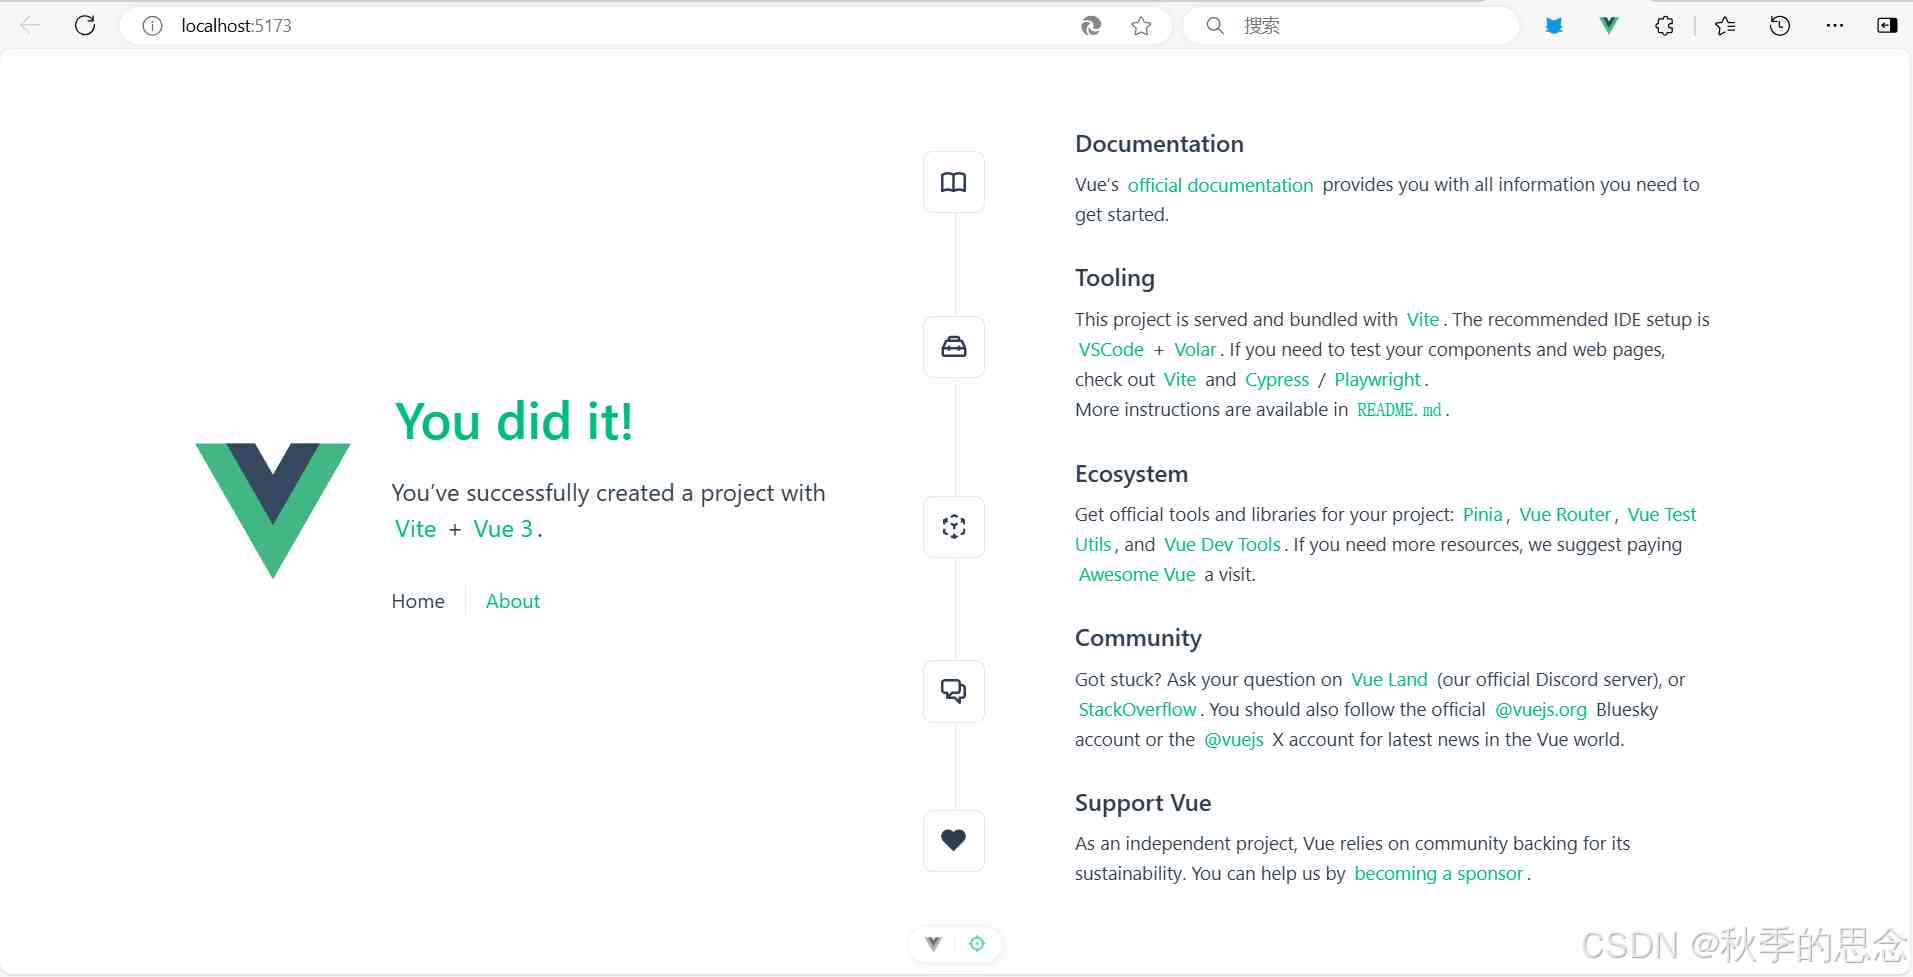
Task: Open the Vue Dev Tools link
Action: point(1222,545)
